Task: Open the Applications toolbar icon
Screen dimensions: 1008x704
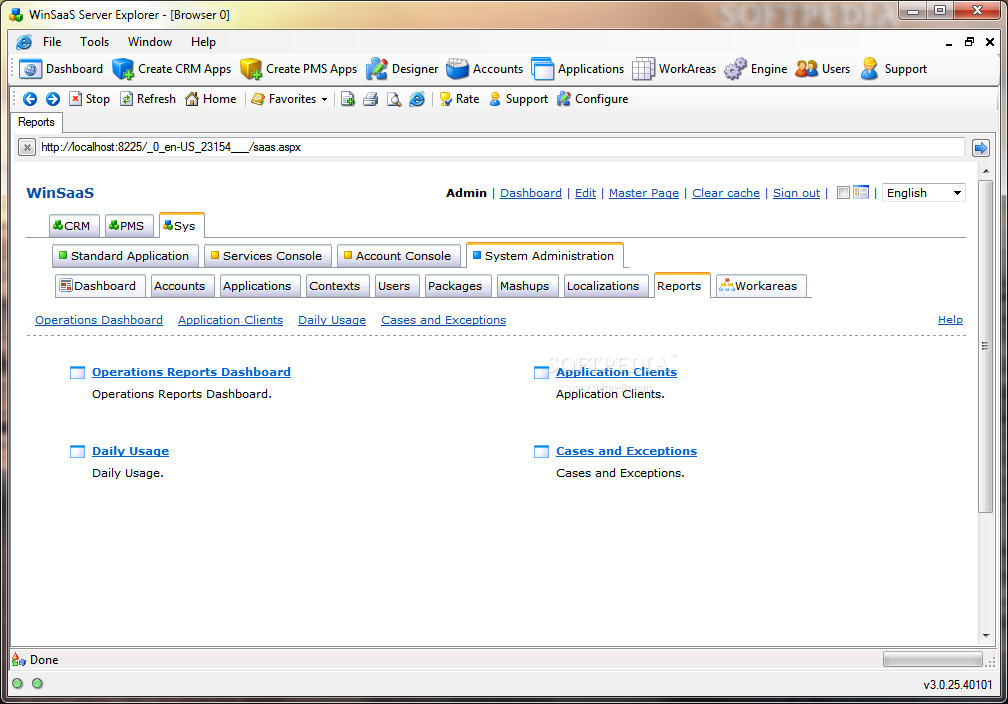Action: (x=543, y=69)
